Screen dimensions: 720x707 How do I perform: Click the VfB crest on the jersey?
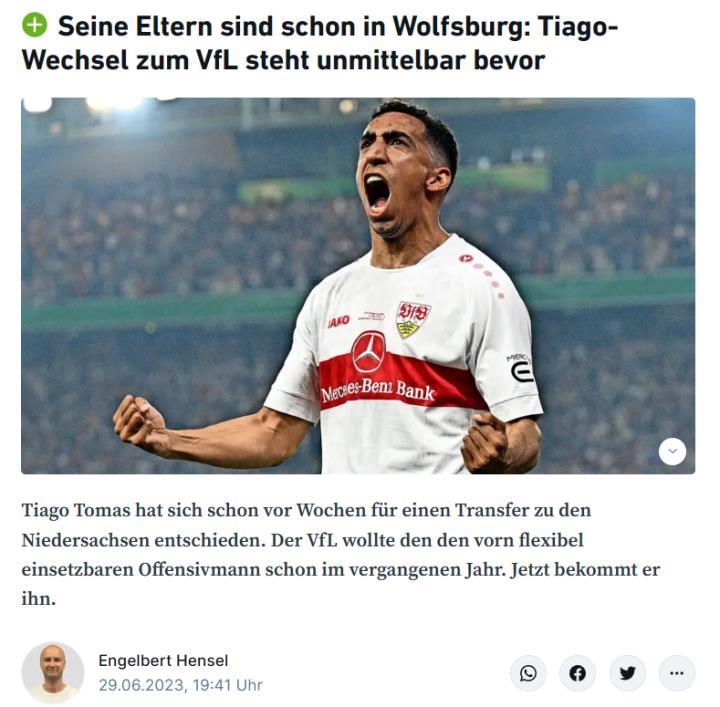click(412, 319)
